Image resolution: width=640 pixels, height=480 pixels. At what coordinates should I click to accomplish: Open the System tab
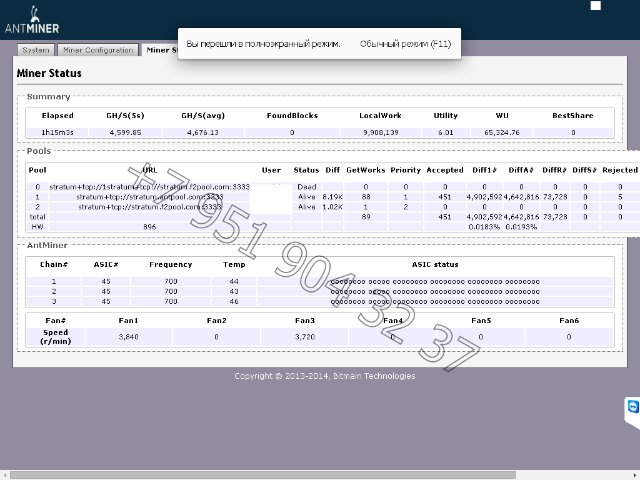(x=36, y=50)
